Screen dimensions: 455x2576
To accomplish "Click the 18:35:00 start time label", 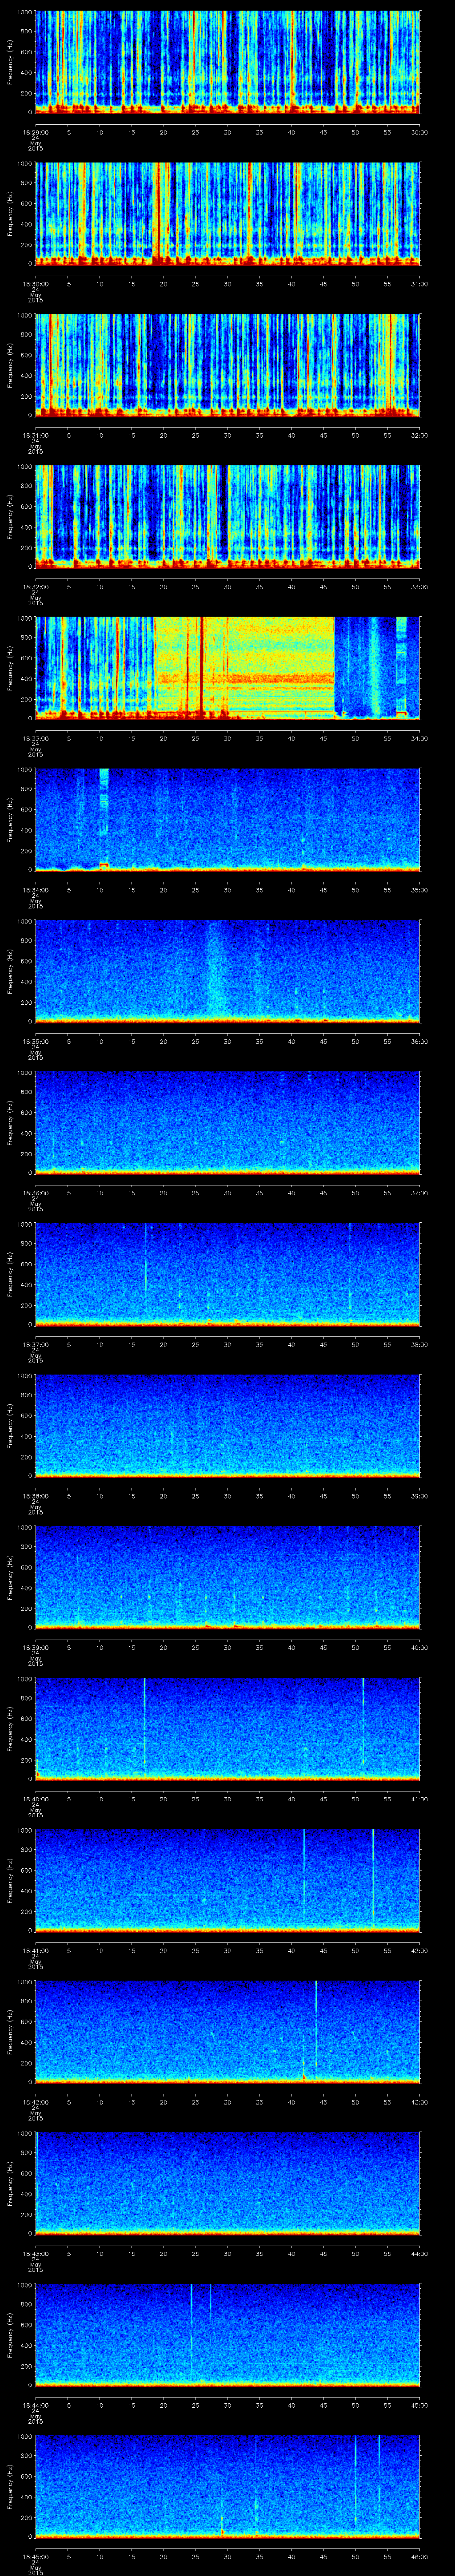I will 35,1041.
